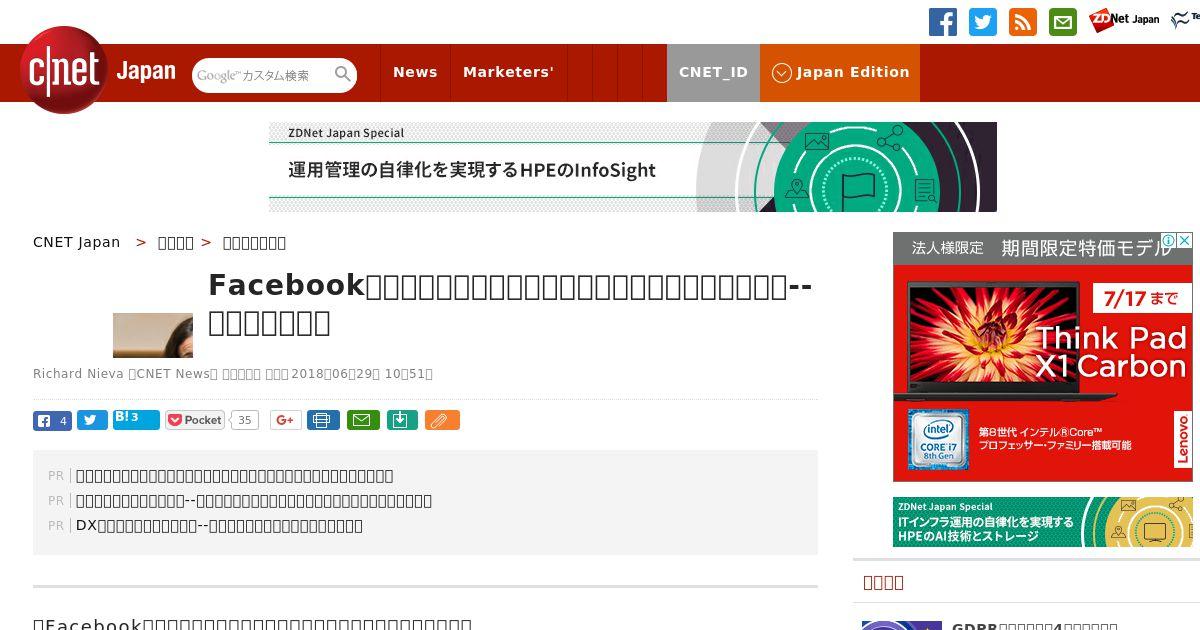Open the News menu
The height and width of the screenshot is (630, 1200).
click(x=415, y=72)
